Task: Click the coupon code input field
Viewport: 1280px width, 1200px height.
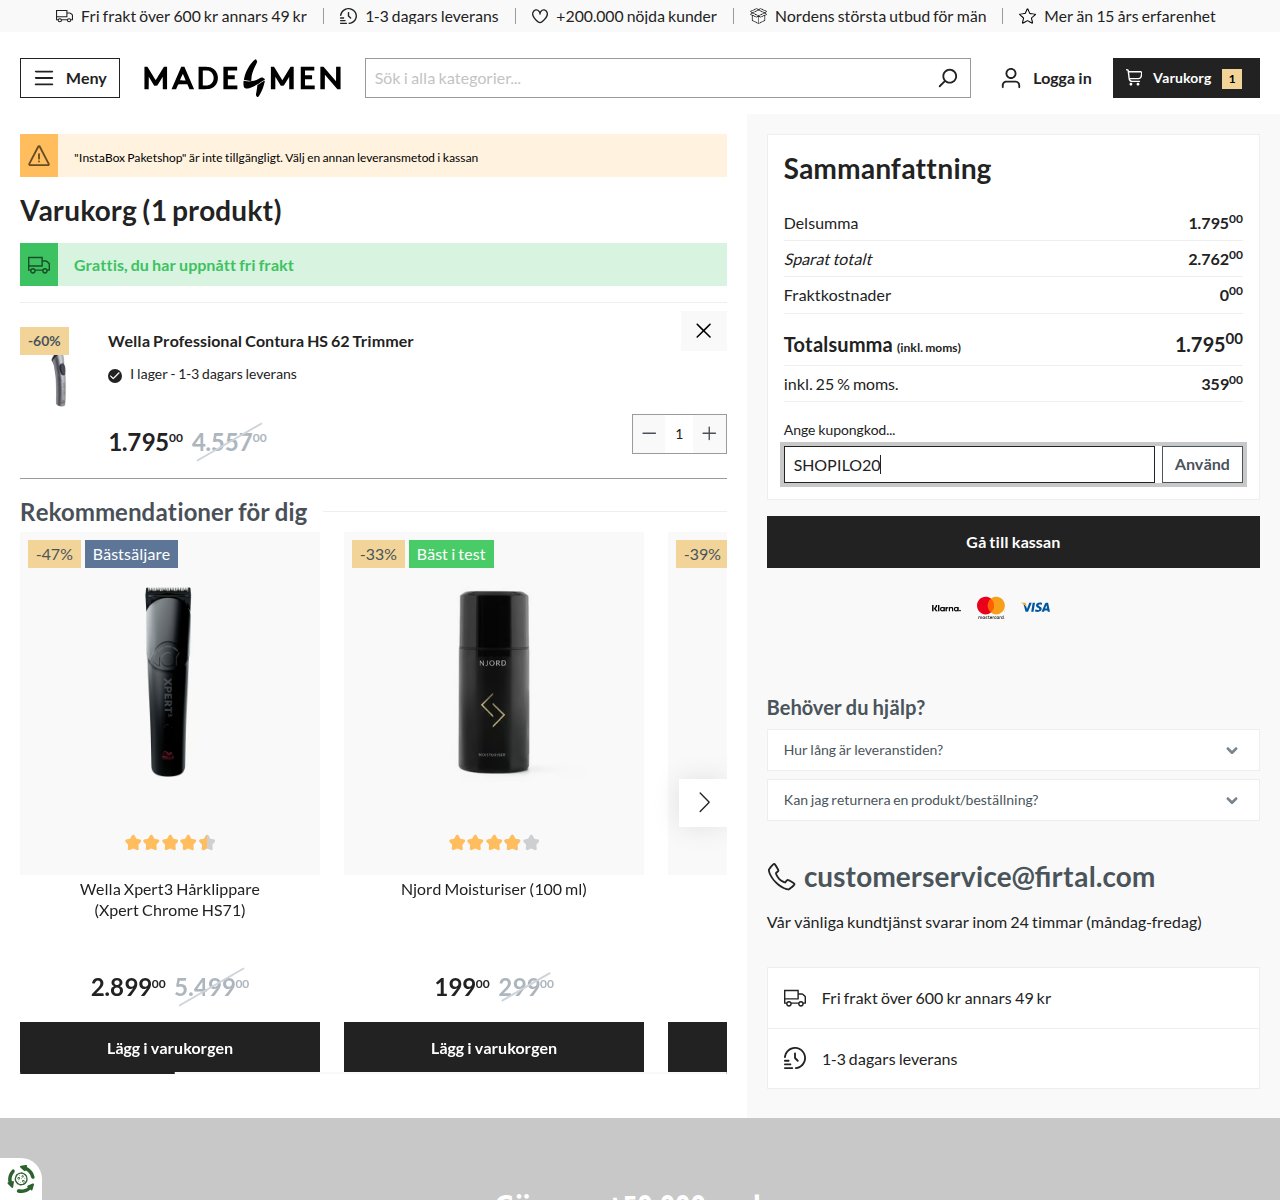Action: pos(969,465)
